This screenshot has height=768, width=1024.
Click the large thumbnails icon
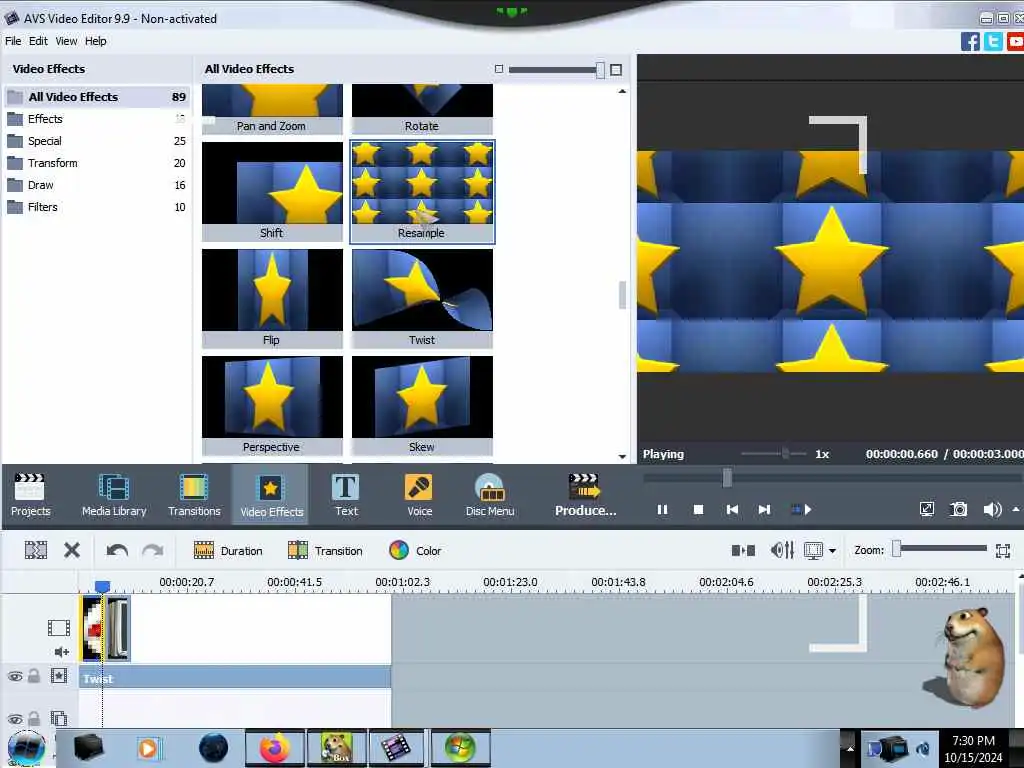click(x=616, y=69)
